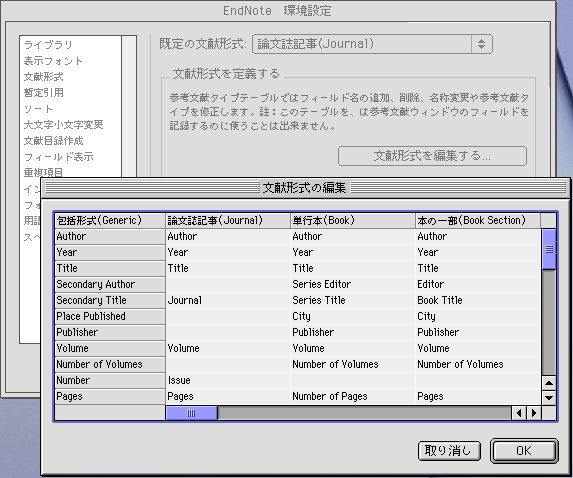The width and height of the screenshot is (573, 478).
Task: Click the 取り消し cancel button
Action: (449, 451)
